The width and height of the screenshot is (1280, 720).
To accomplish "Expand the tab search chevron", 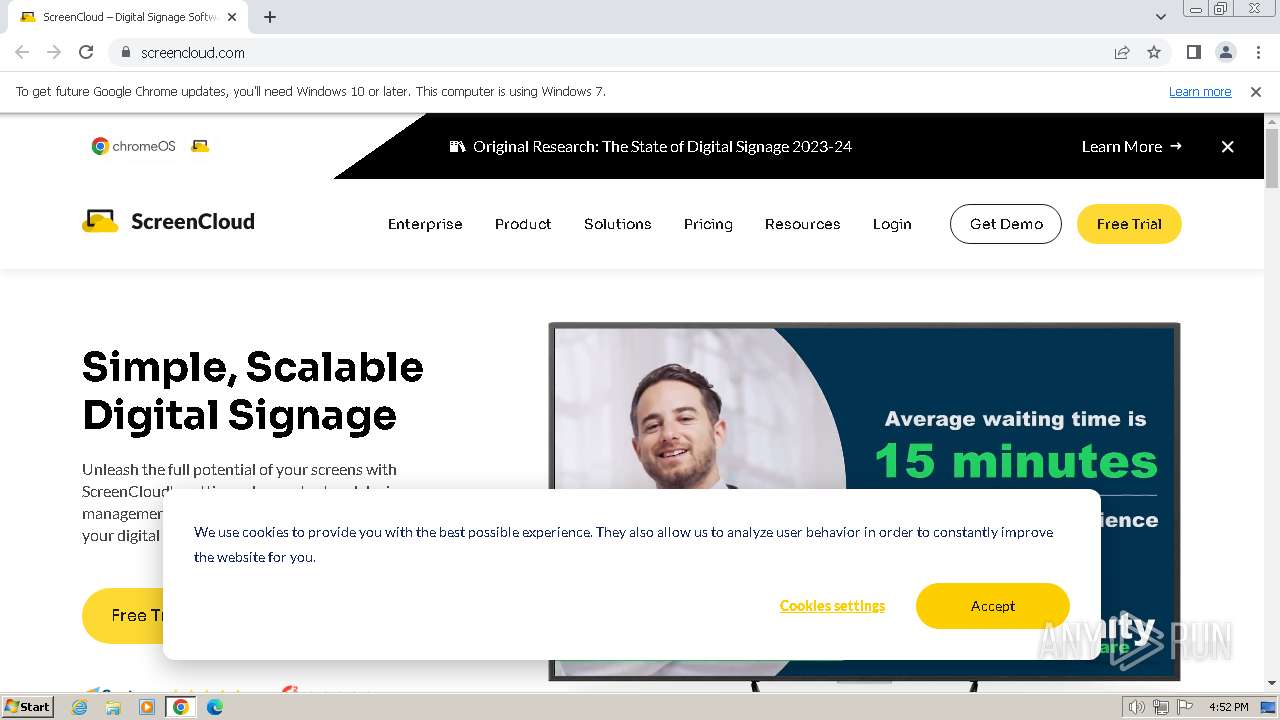I will coord(1160,17).
